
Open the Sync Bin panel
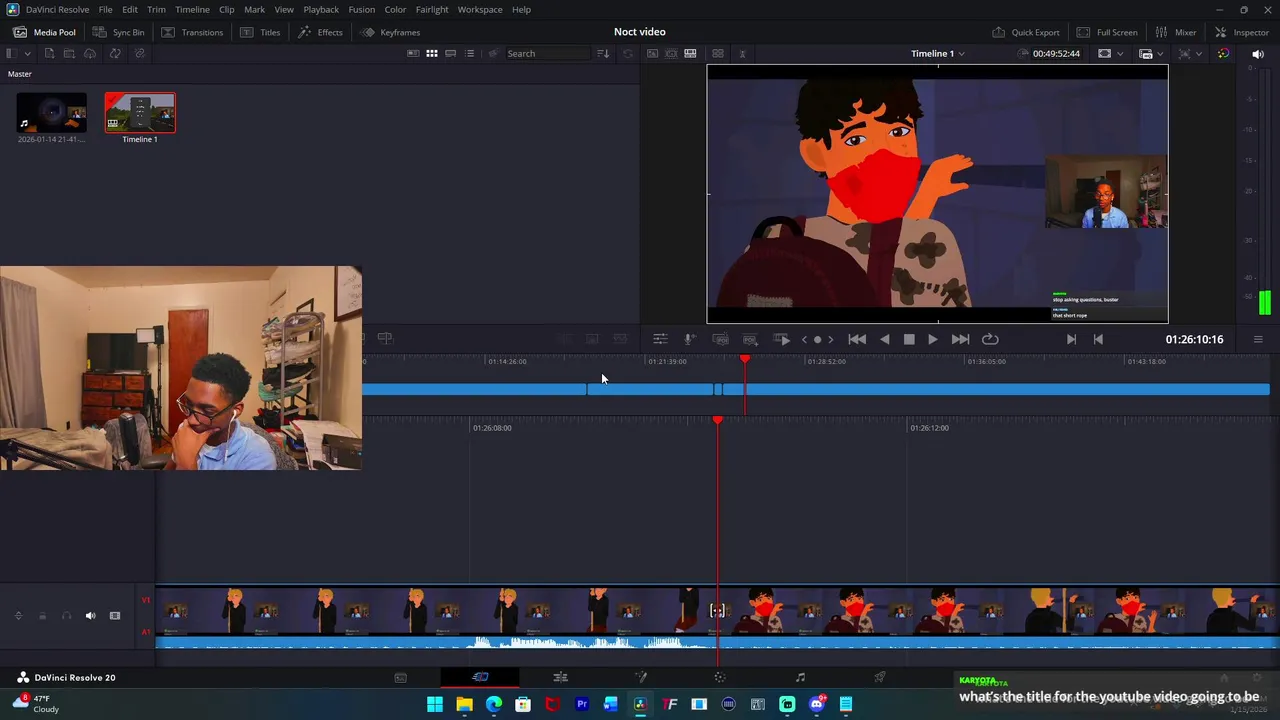pos(119,32)
